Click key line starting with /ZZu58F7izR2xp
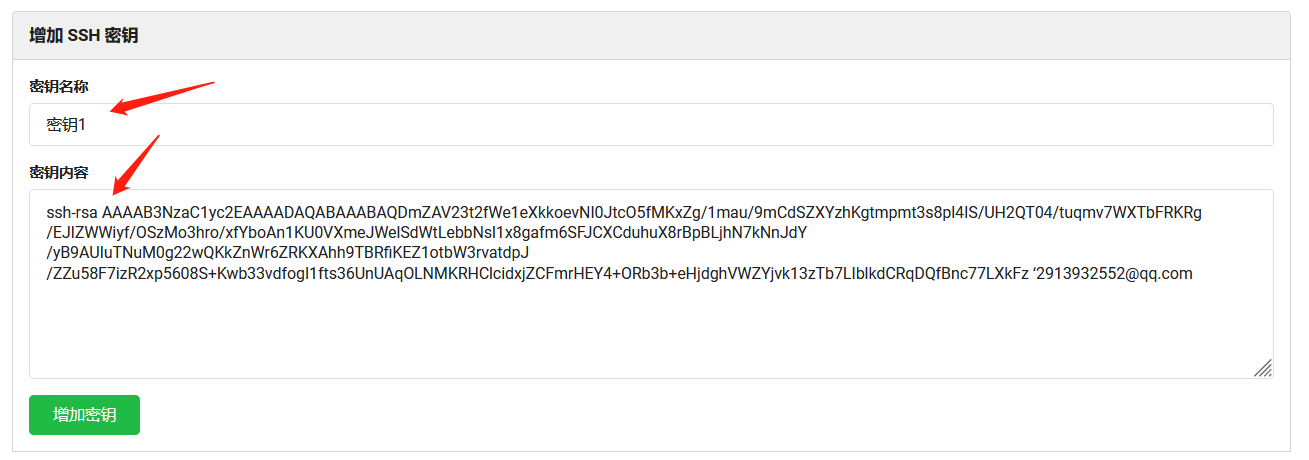1309x460 pixels. 619,273
